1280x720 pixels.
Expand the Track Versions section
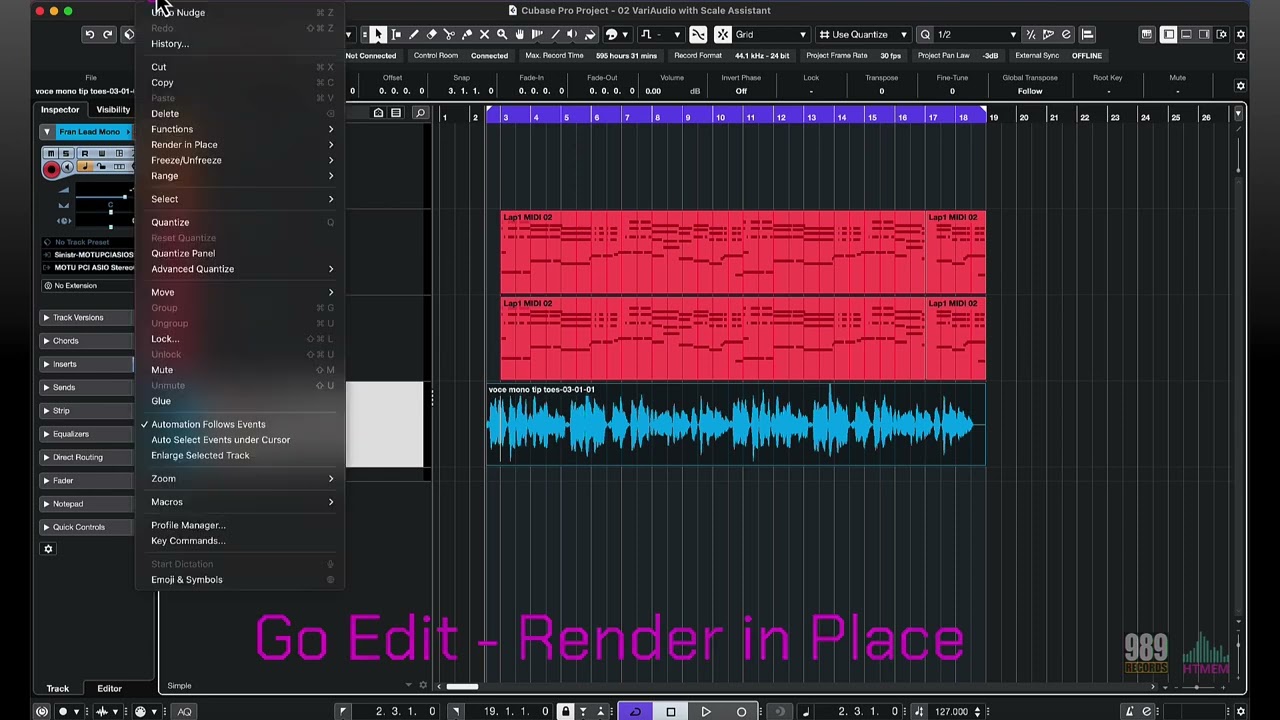tap(85, 317)
